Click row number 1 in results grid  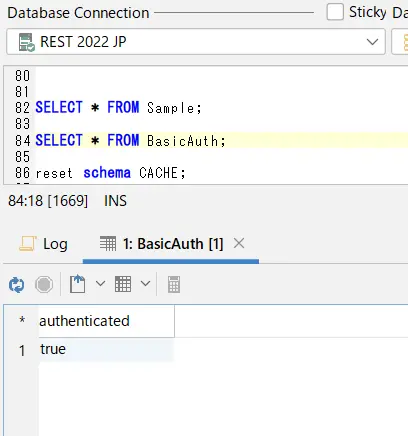(22, 351)
